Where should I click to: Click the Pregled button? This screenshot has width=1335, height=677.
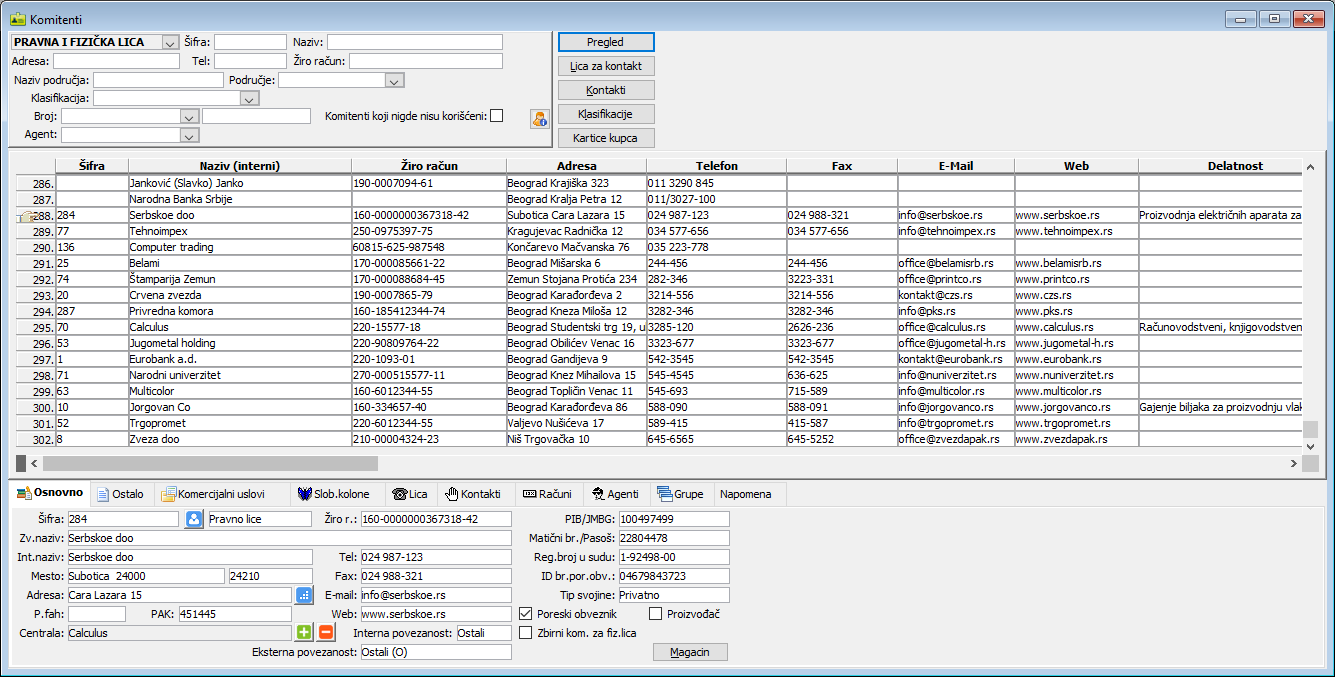(x=605, y=42)
